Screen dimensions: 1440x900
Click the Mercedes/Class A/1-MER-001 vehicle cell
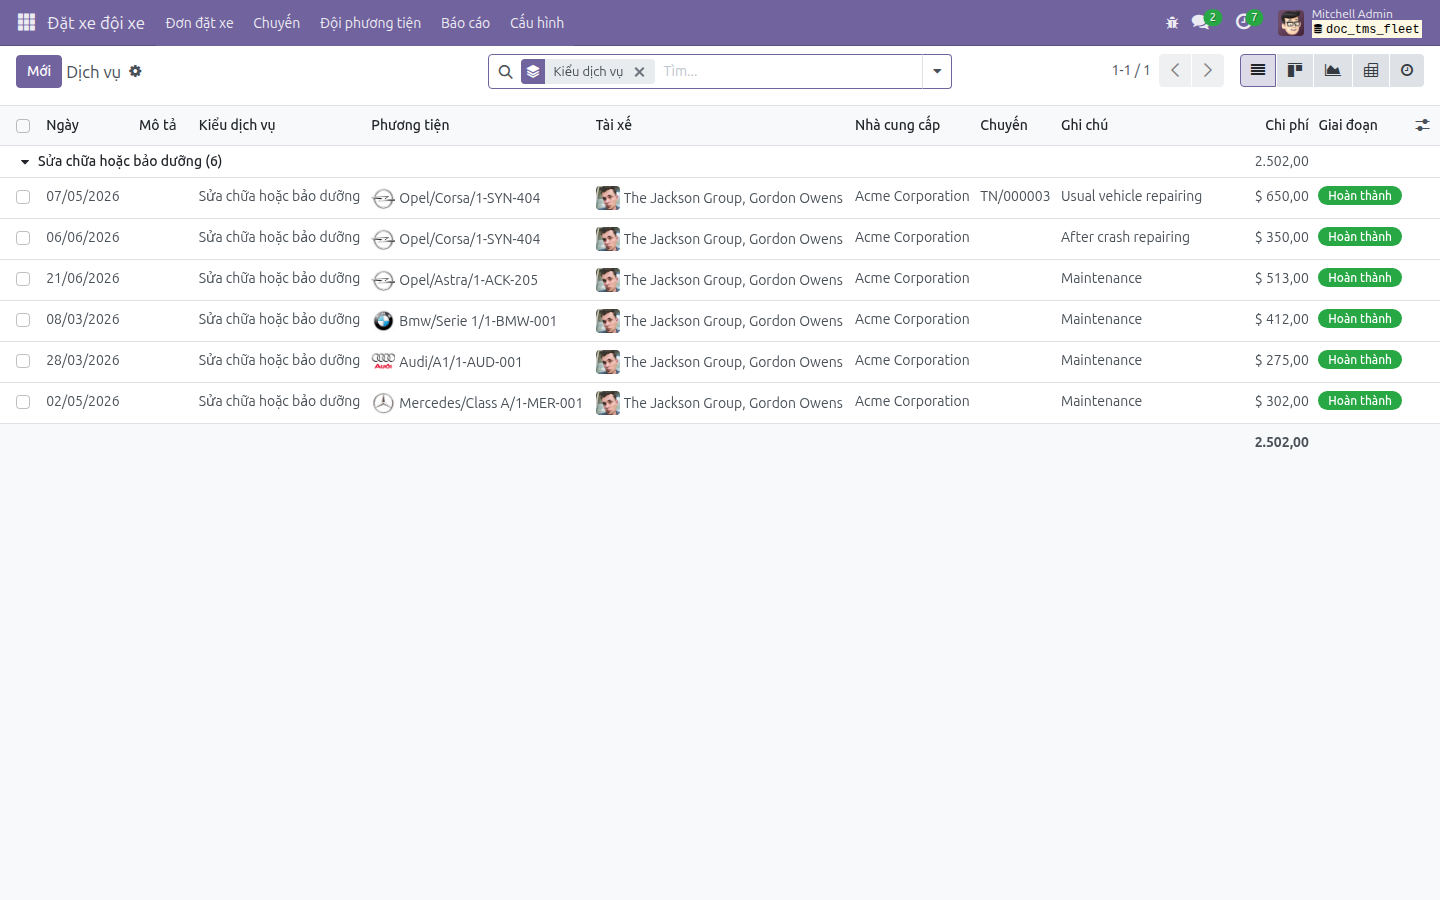click(490, 403)
